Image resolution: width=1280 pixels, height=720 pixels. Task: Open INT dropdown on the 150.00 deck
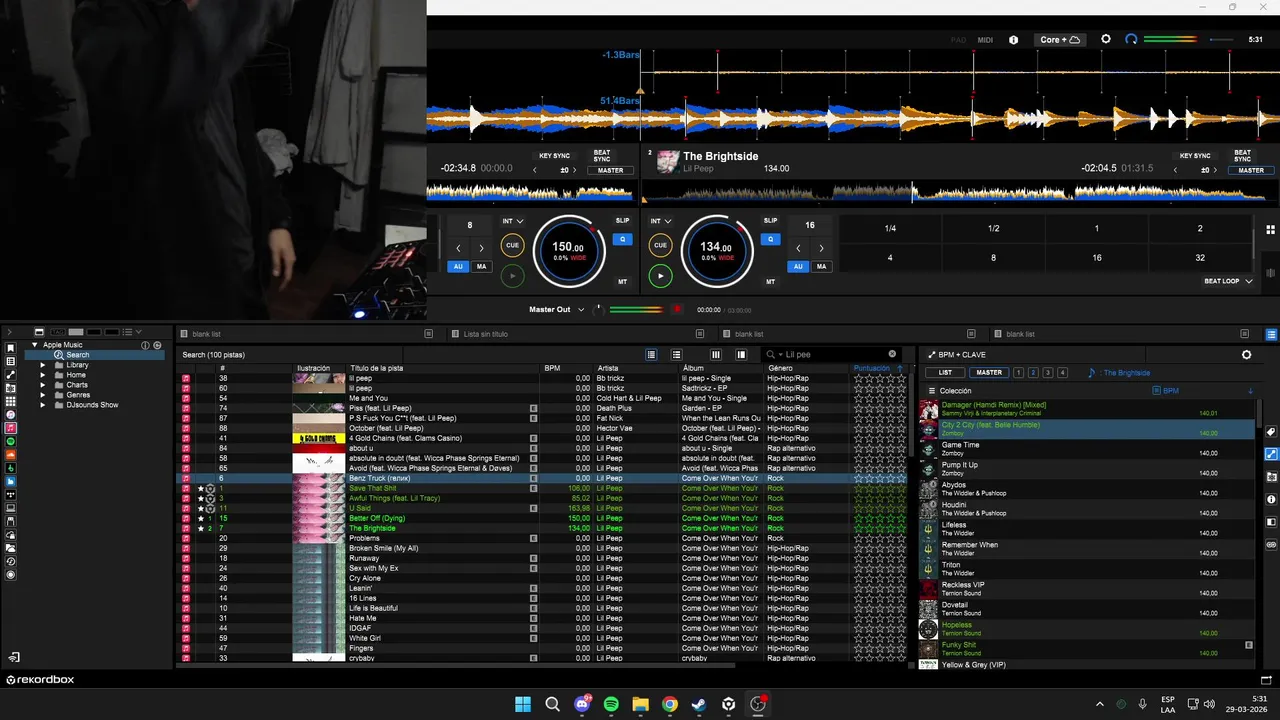513,221
